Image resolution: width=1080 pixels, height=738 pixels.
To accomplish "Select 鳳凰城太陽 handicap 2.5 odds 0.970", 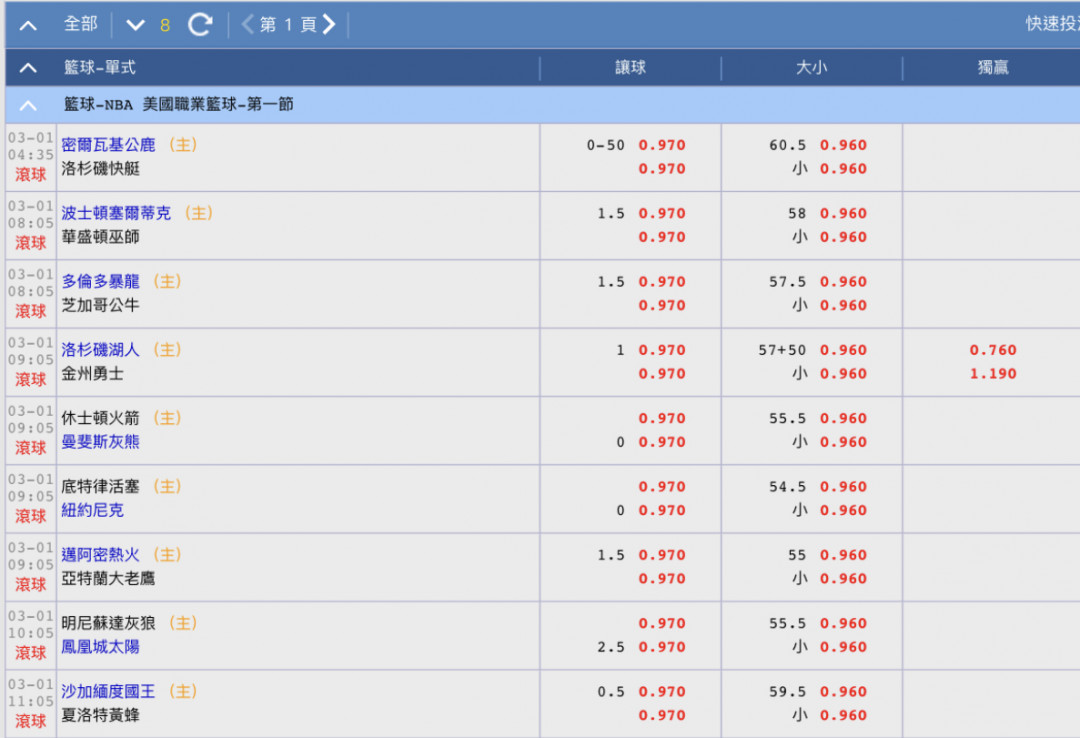I will (x=662, y=646).
